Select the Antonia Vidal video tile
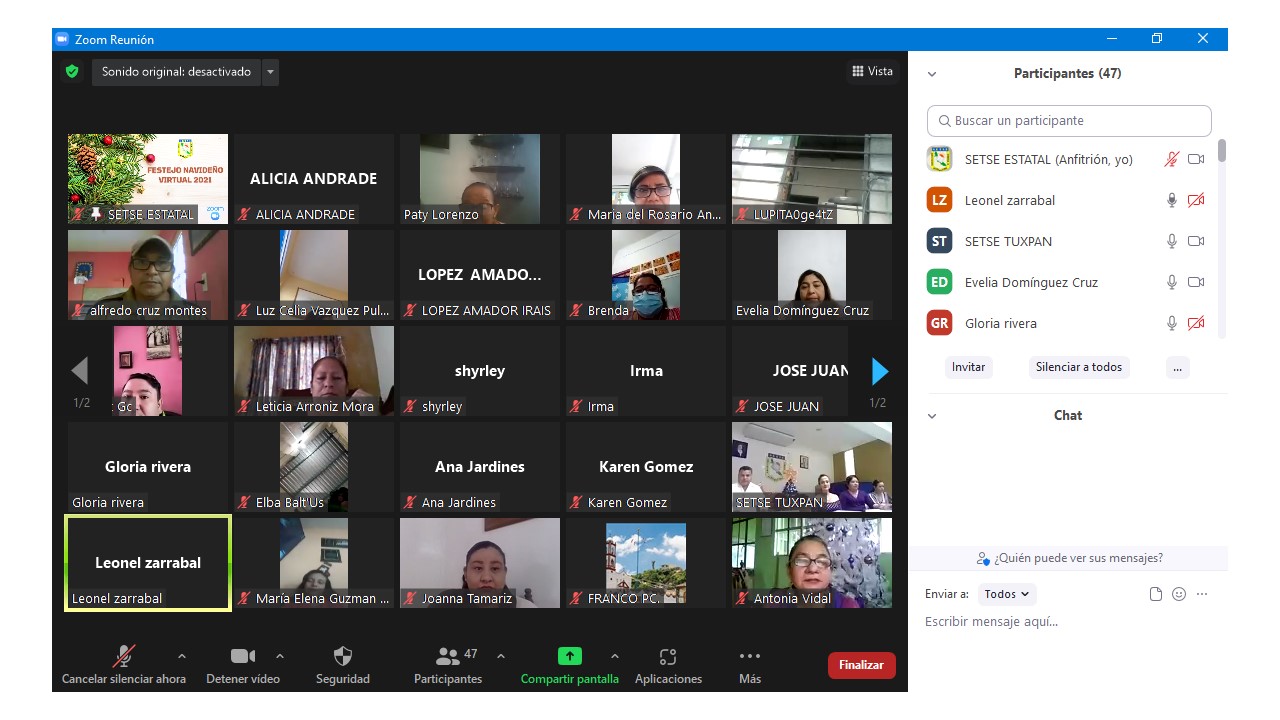The height and width of the screenshot is (720, 1280). (x=812, y=563)
